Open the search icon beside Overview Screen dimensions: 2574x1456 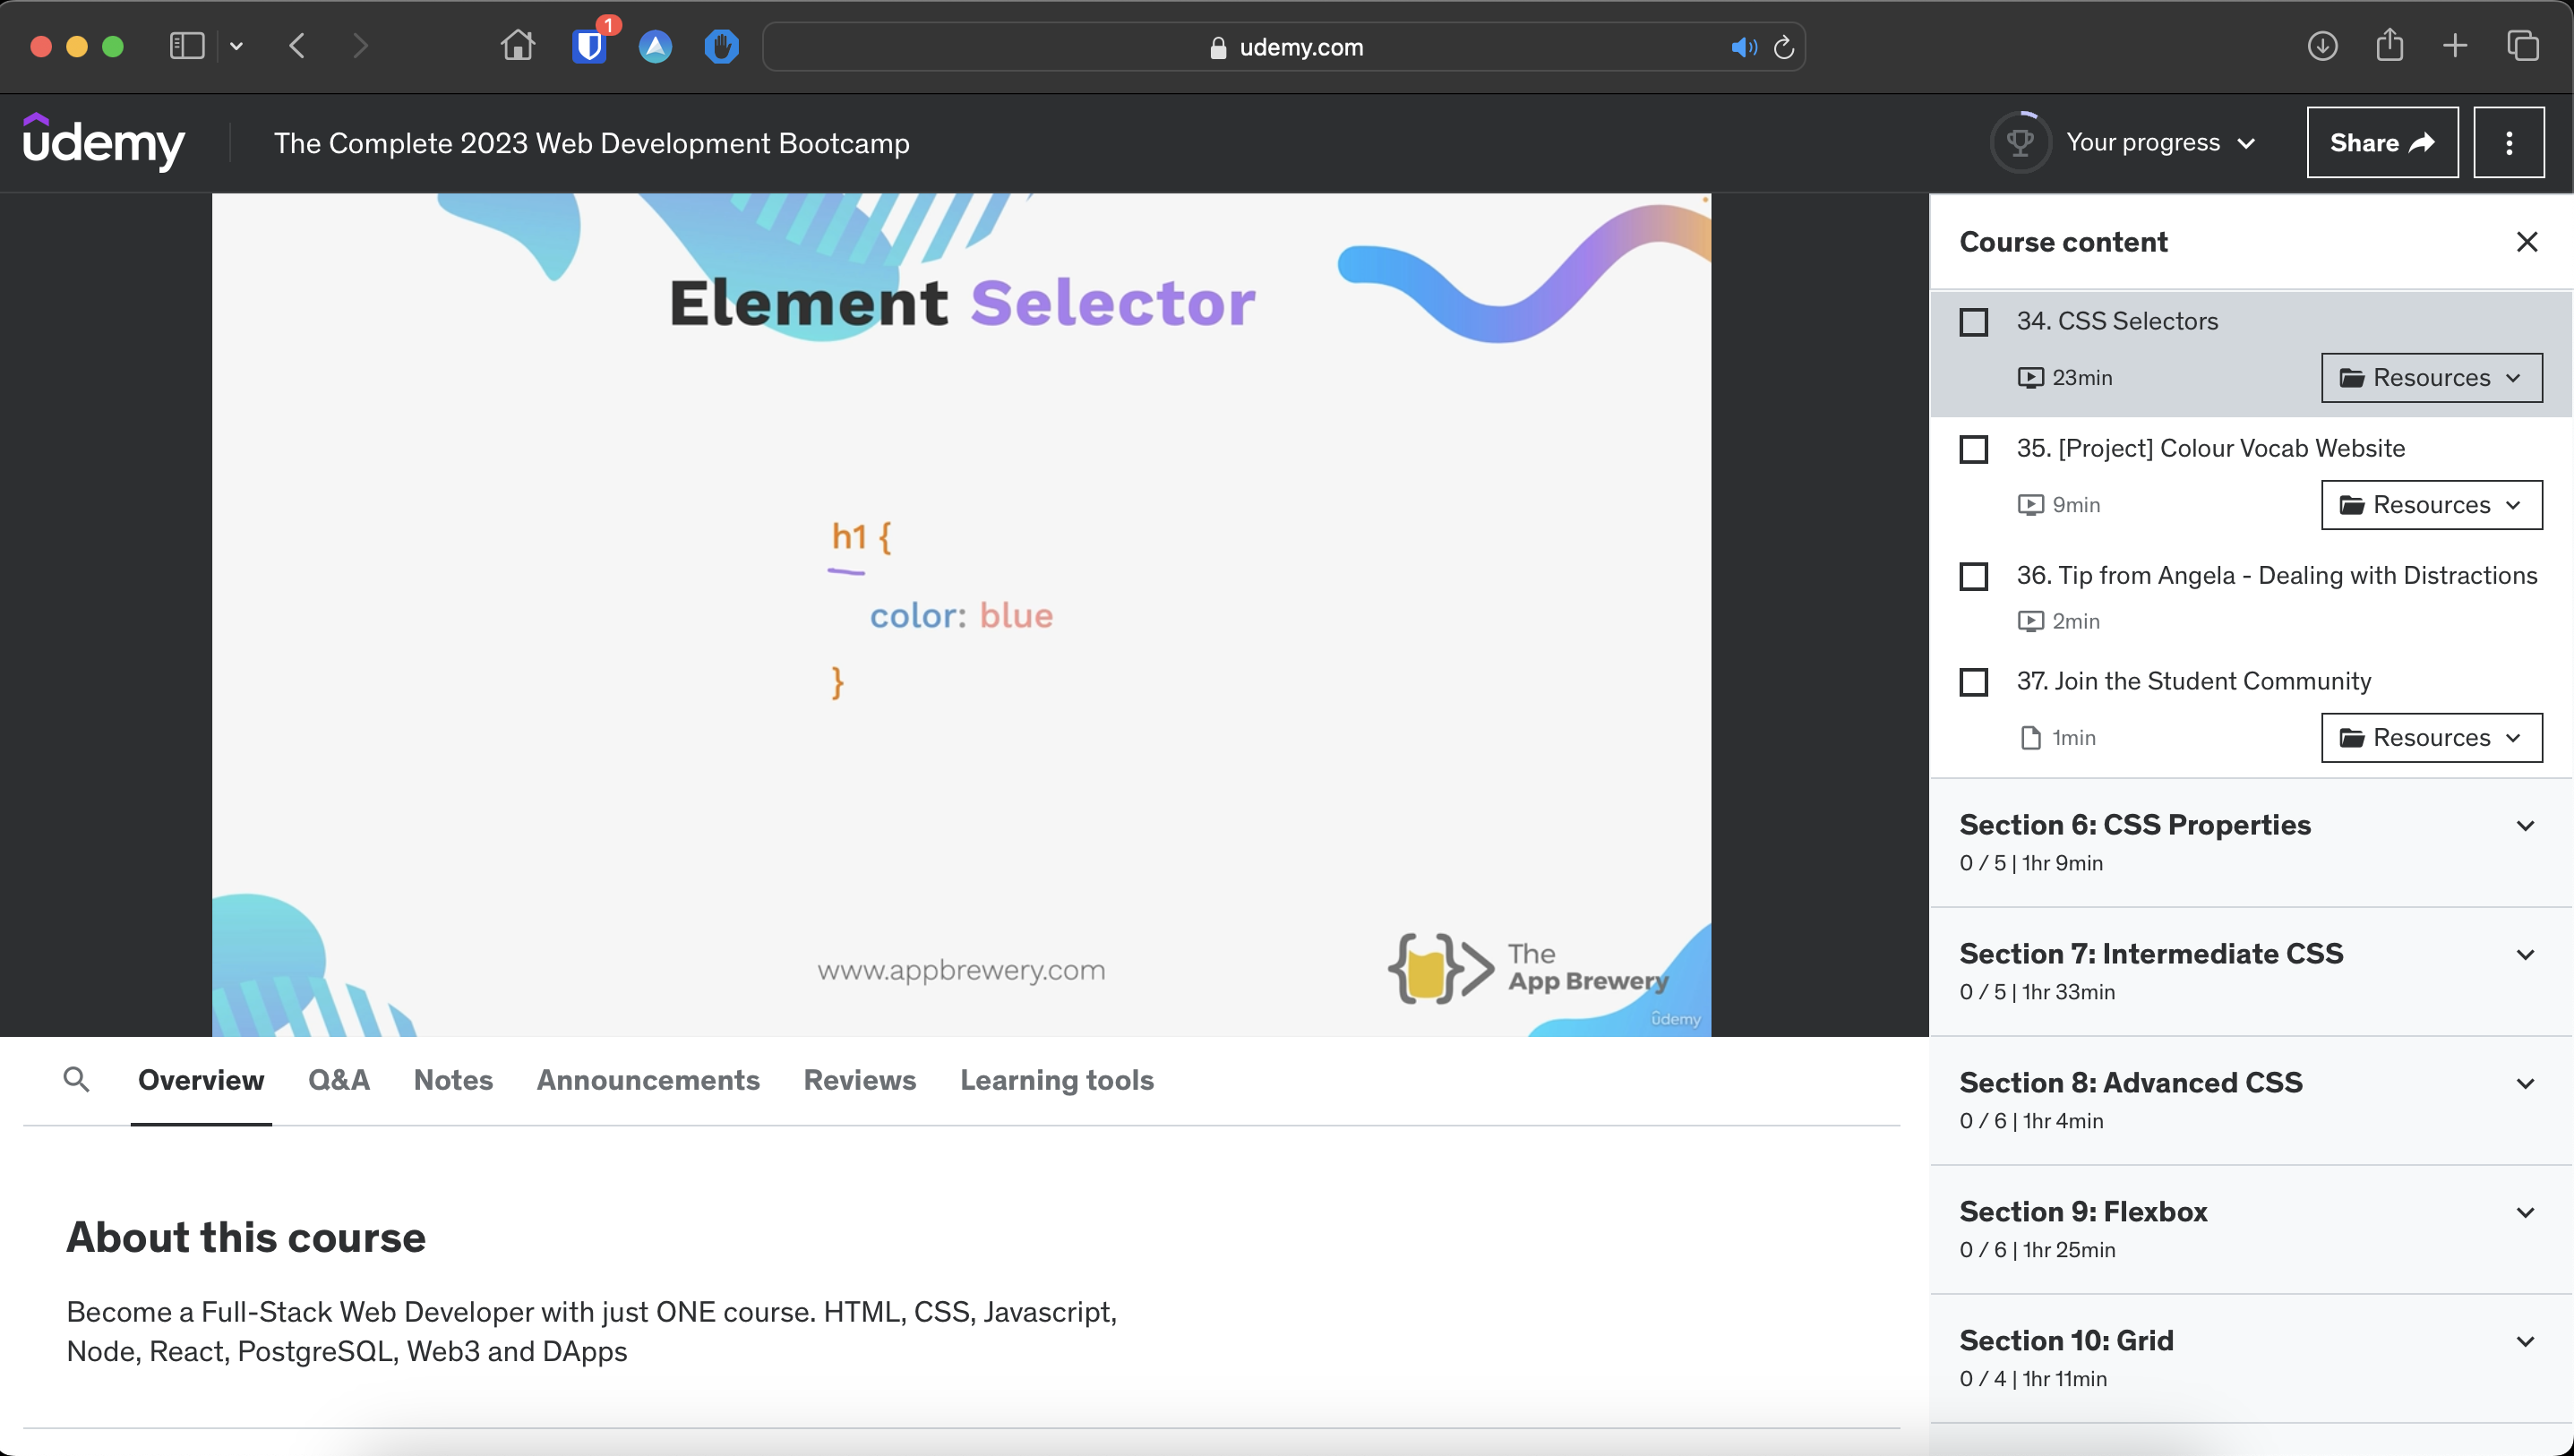pos(76,1080)
